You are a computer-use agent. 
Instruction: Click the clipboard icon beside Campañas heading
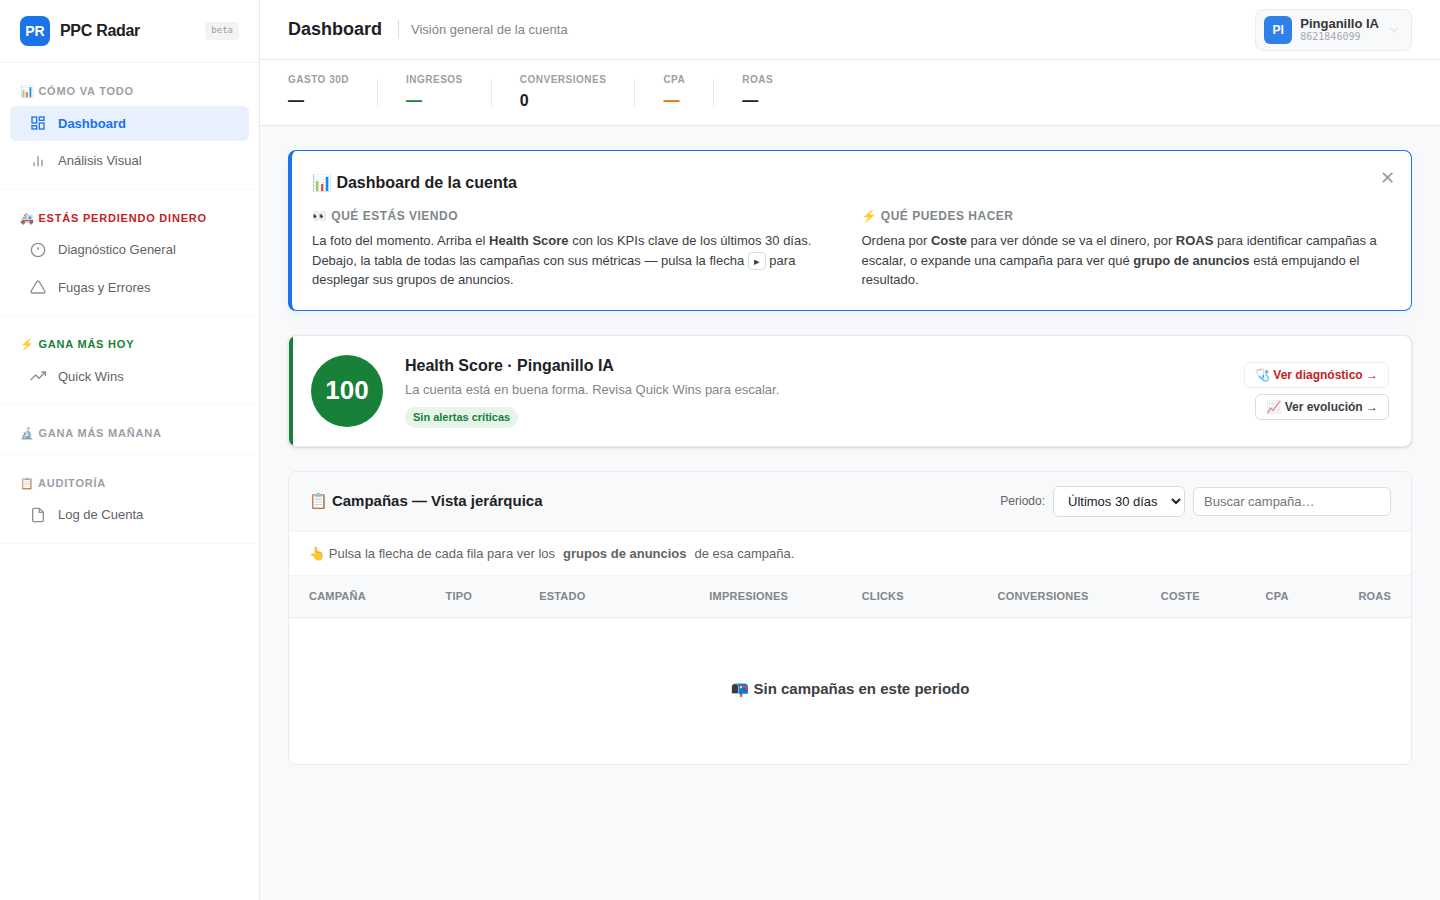point(318,501)
